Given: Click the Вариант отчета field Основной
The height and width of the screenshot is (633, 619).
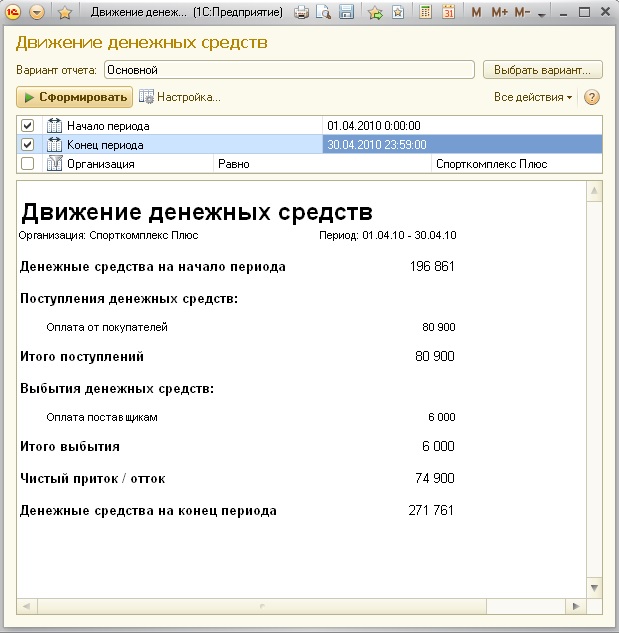Looking at the screenshot, I should (x=289, y=70).
